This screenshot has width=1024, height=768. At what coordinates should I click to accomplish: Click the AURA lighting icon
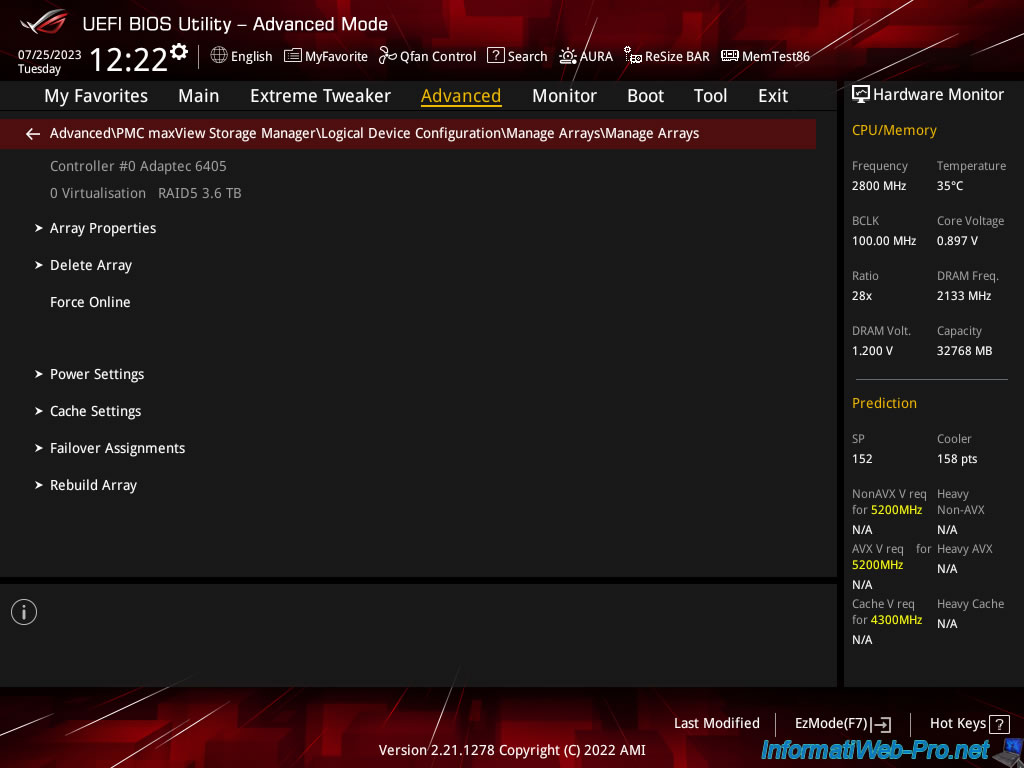tap(568, 56)
